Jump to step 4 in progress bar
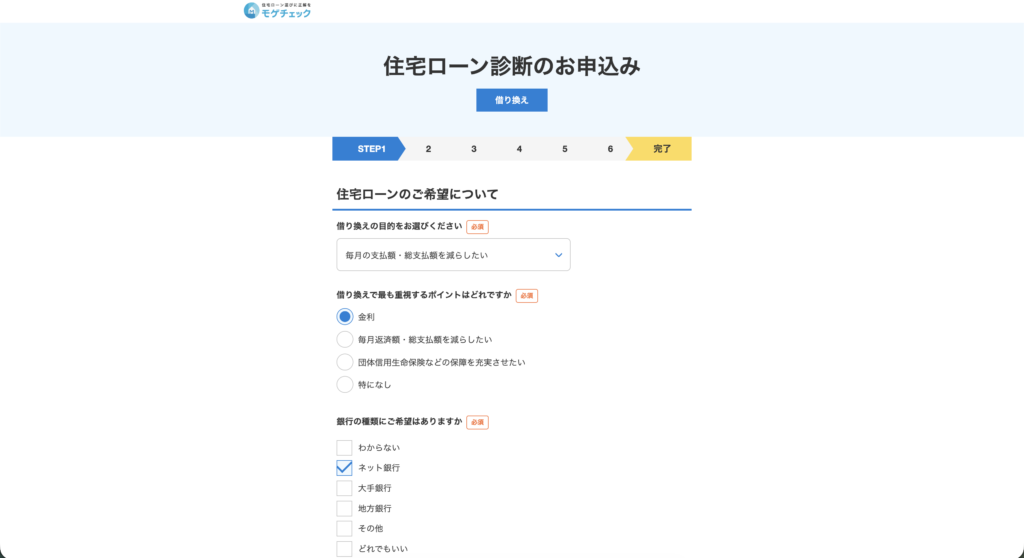This screenshot has width=1024, height=558. (x=519, y=149)
